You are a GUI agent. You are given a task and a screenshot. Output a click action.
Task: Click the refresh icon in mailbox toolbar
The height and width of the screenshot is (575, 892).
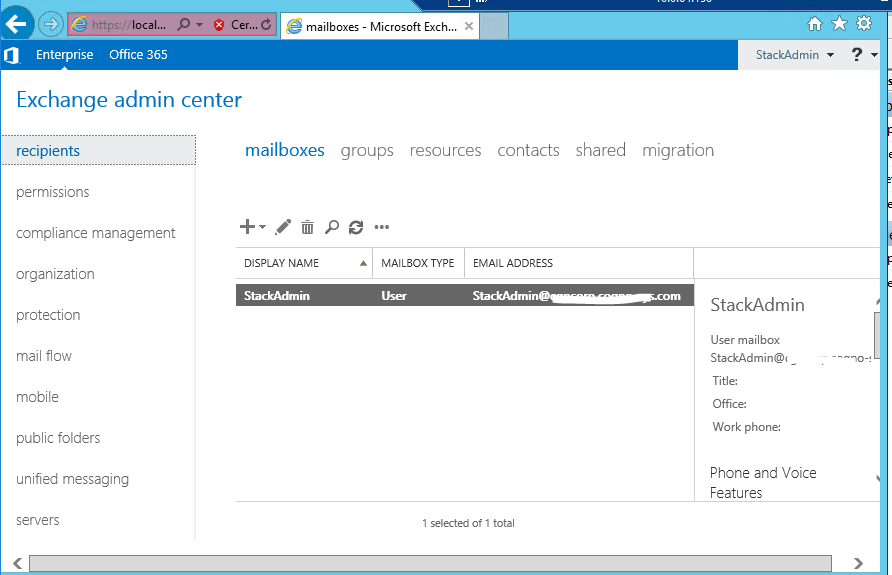coord(356,227)
